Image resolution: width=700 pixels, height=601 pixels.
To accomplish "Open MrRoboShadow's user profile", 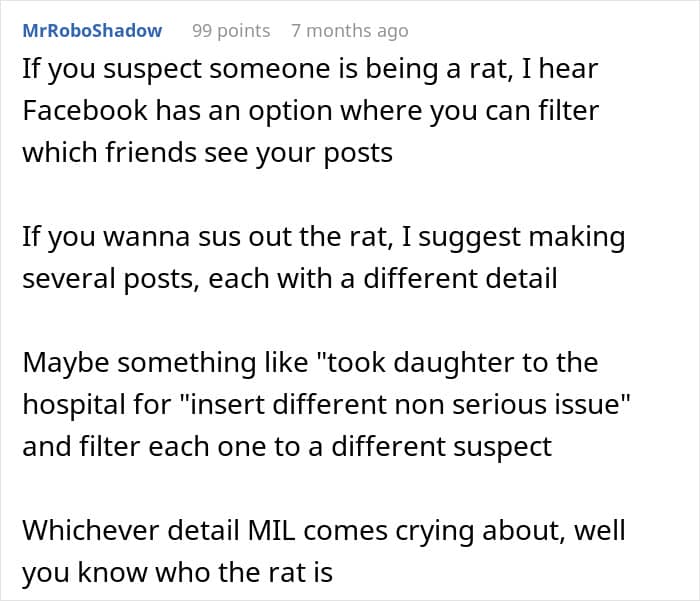I will click(x=92, y=31).
